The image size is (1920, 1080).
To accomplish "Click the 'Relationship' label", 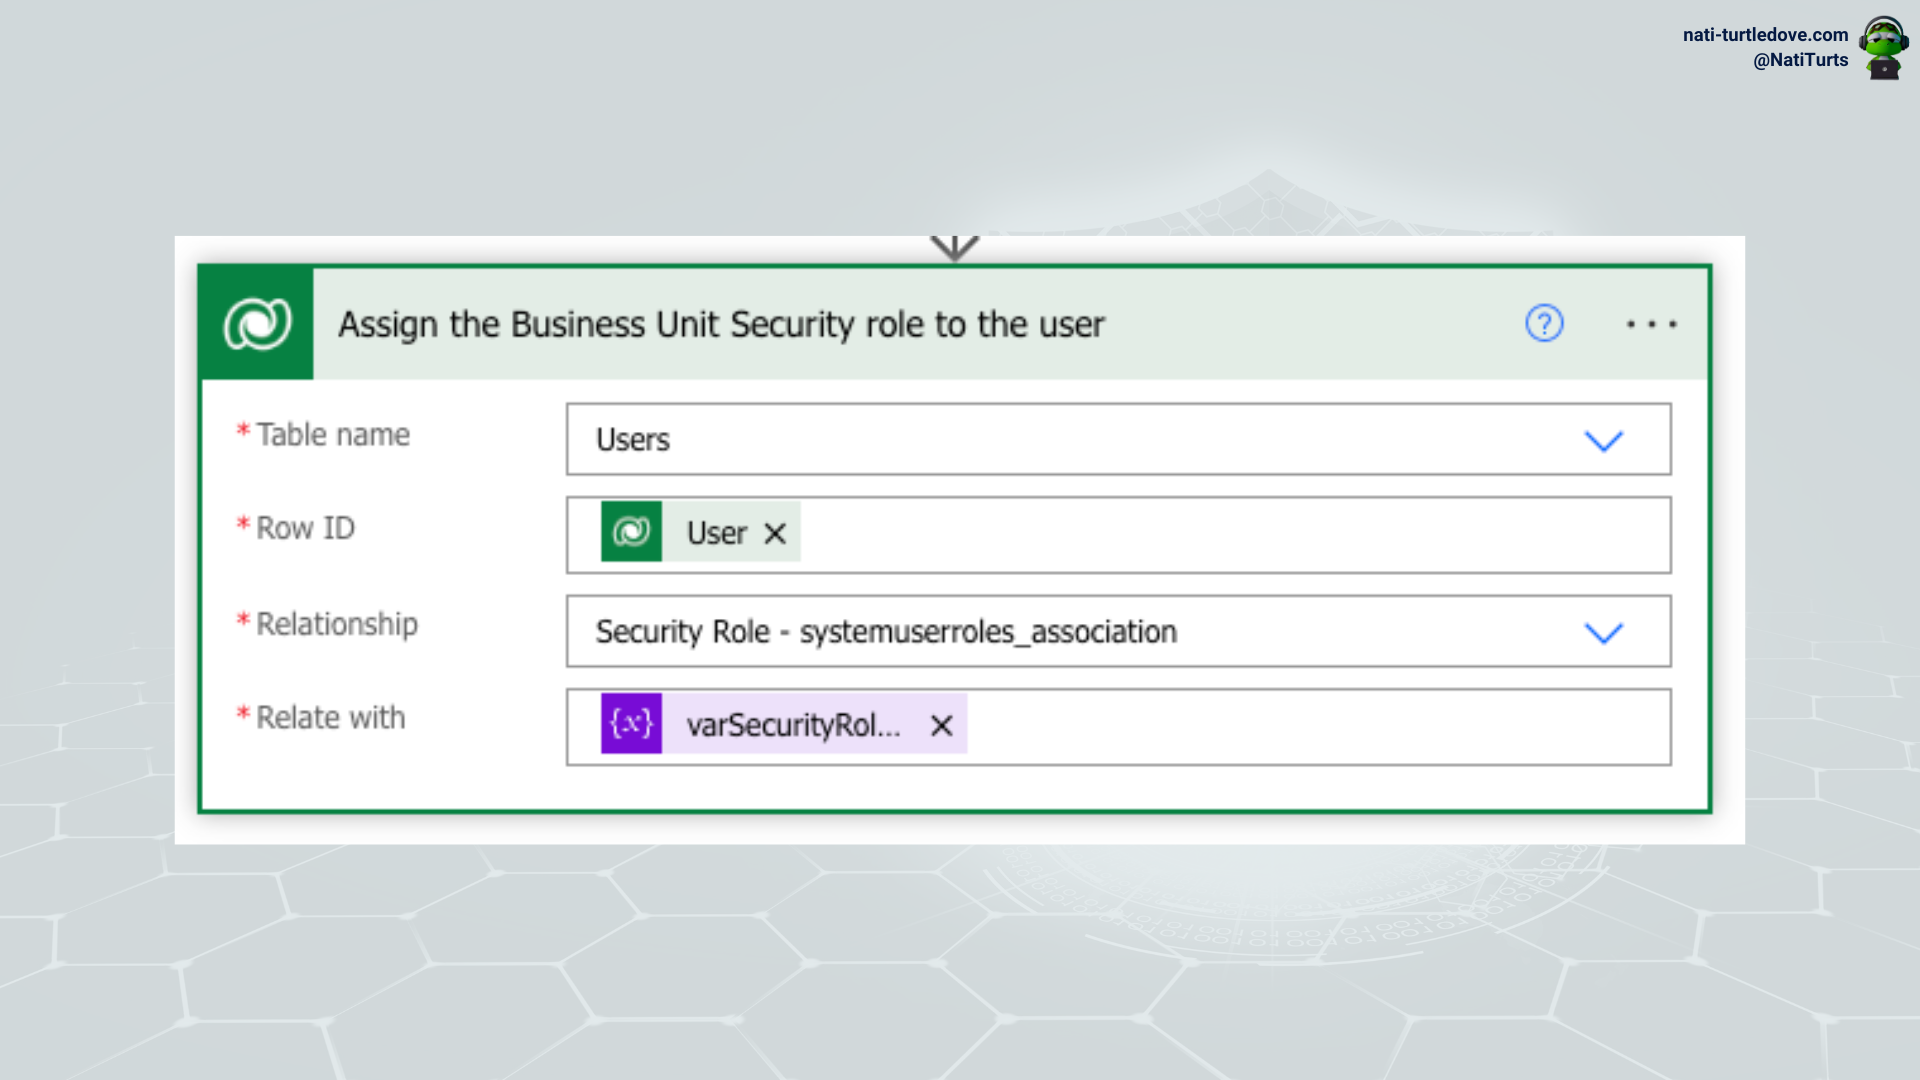I will click(337, 624).
